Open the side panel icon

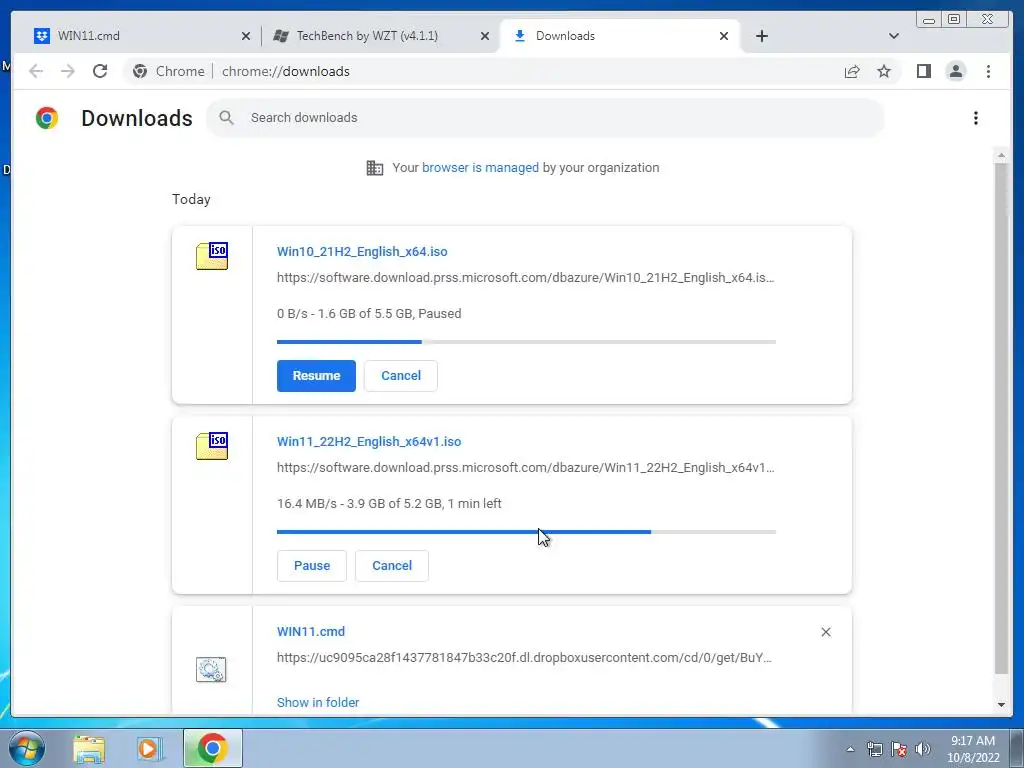(x=923, y=71)
